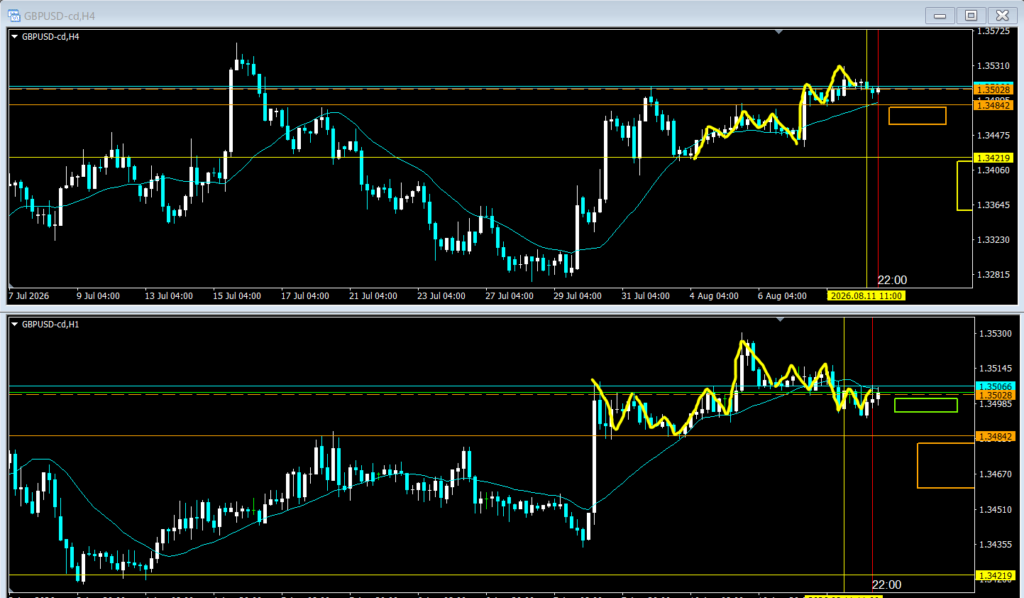
Task: Click the 17 Jul 04:00 time axis label
Action: point(305,296)
